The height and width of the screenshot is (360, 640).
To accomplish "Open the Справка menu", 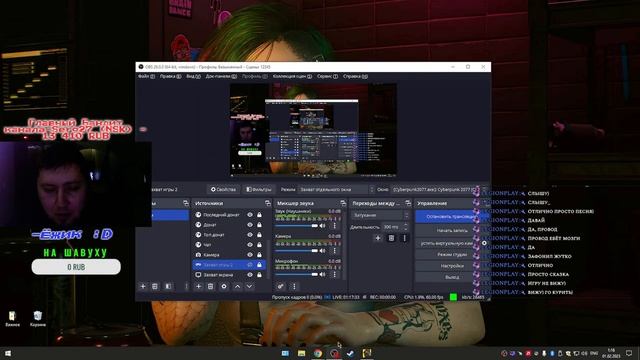I will pyautogui.click(x=355, y=76).
